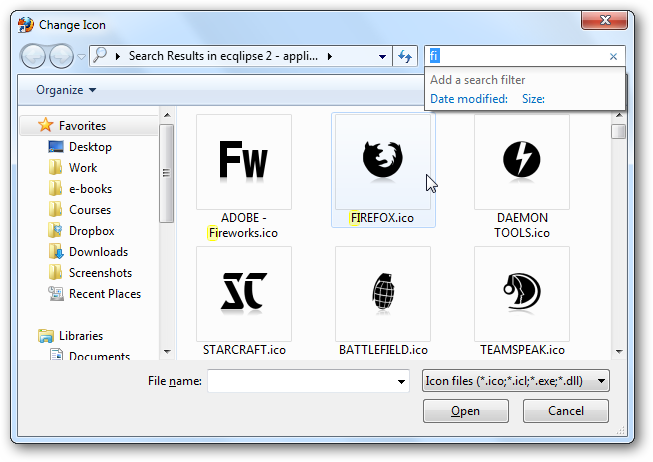Click the Cancel button
This screenshot has width=653, height=462.
[x=566, y=411]
